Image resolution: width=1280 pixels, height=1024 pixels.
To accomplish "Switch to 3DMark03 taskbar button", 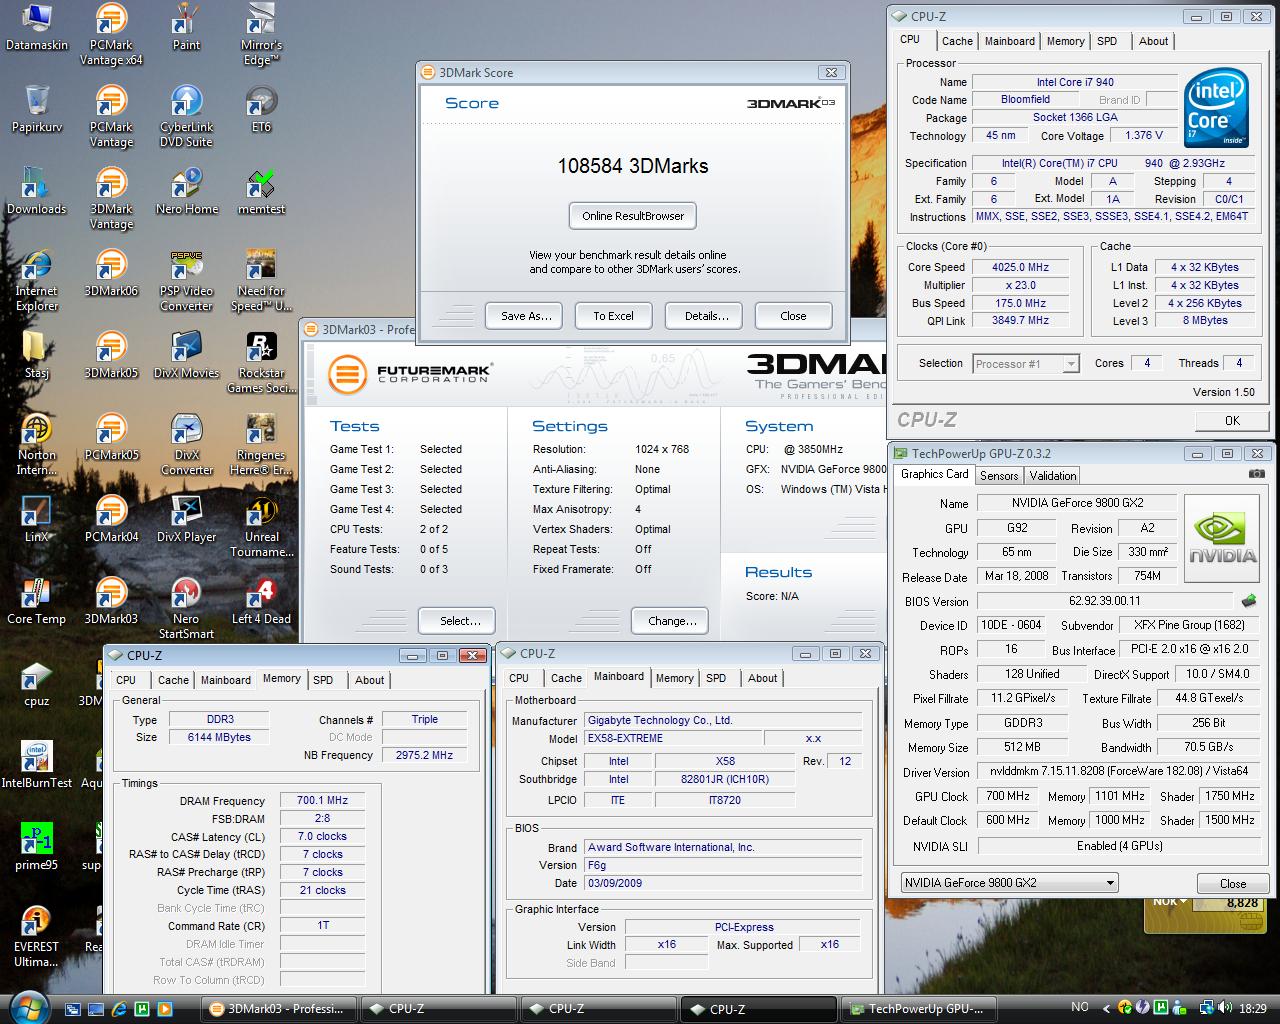I will pyautogui.click(x=278, y=1009).
